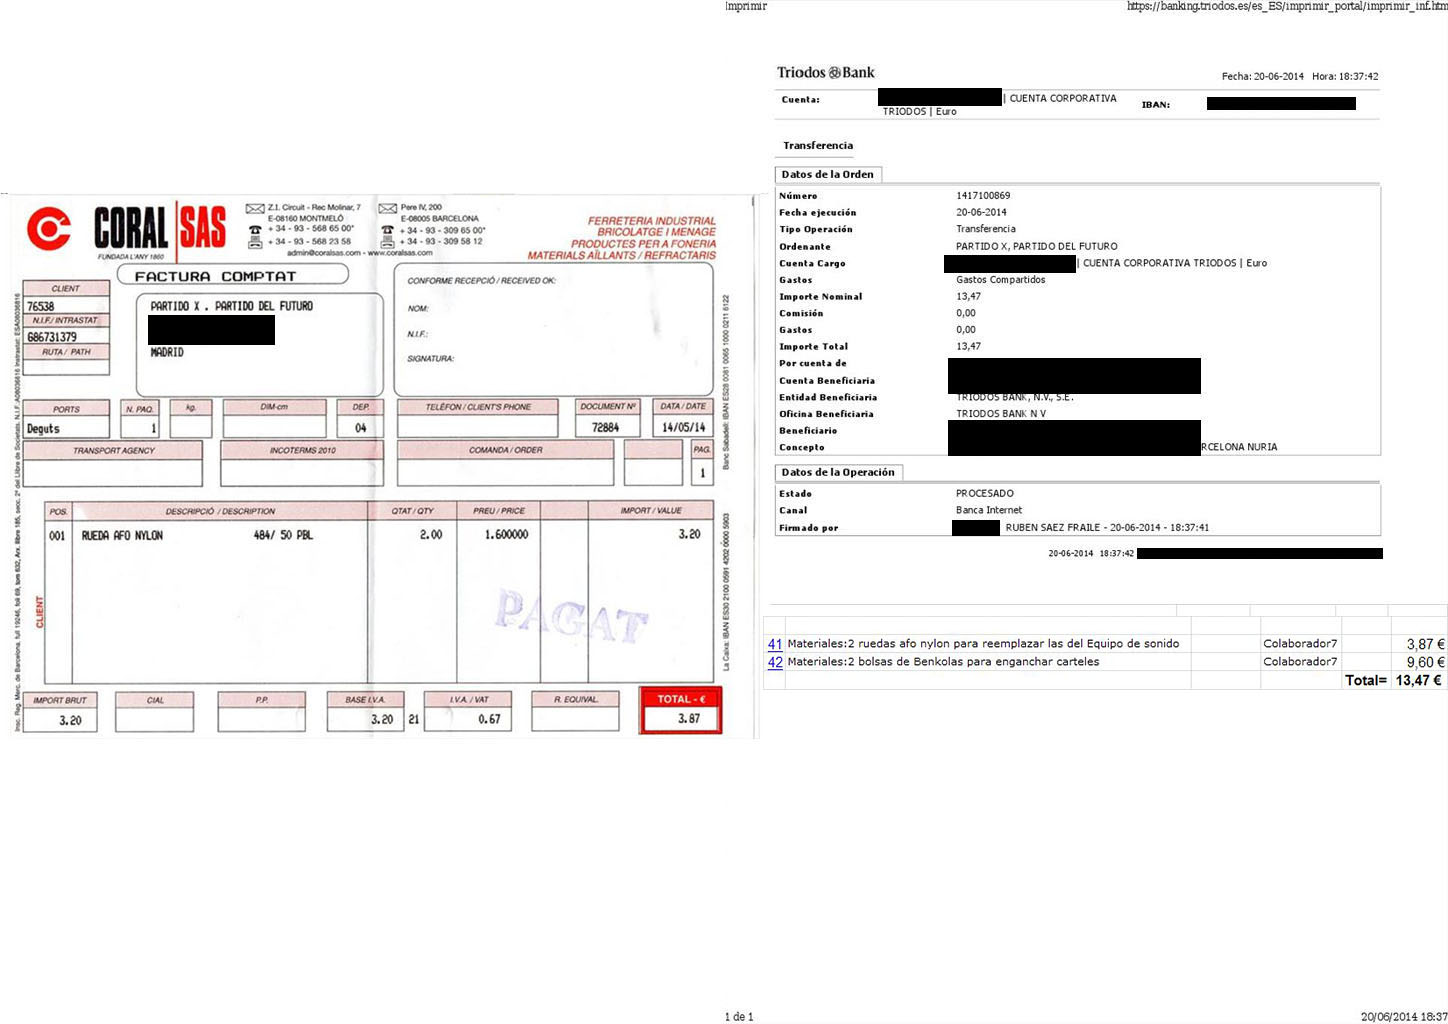
Task: Click the 'Imprimir' page header text
Action: pyautogui.click(x=746, y=6)
